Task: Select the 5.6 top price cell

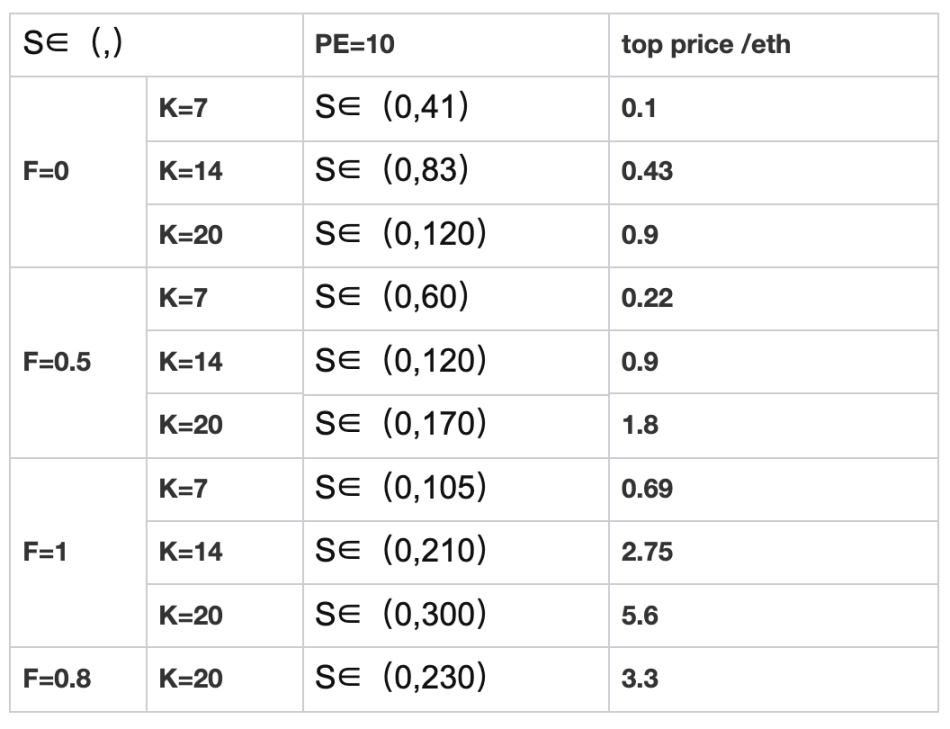Action: [633, 616]
